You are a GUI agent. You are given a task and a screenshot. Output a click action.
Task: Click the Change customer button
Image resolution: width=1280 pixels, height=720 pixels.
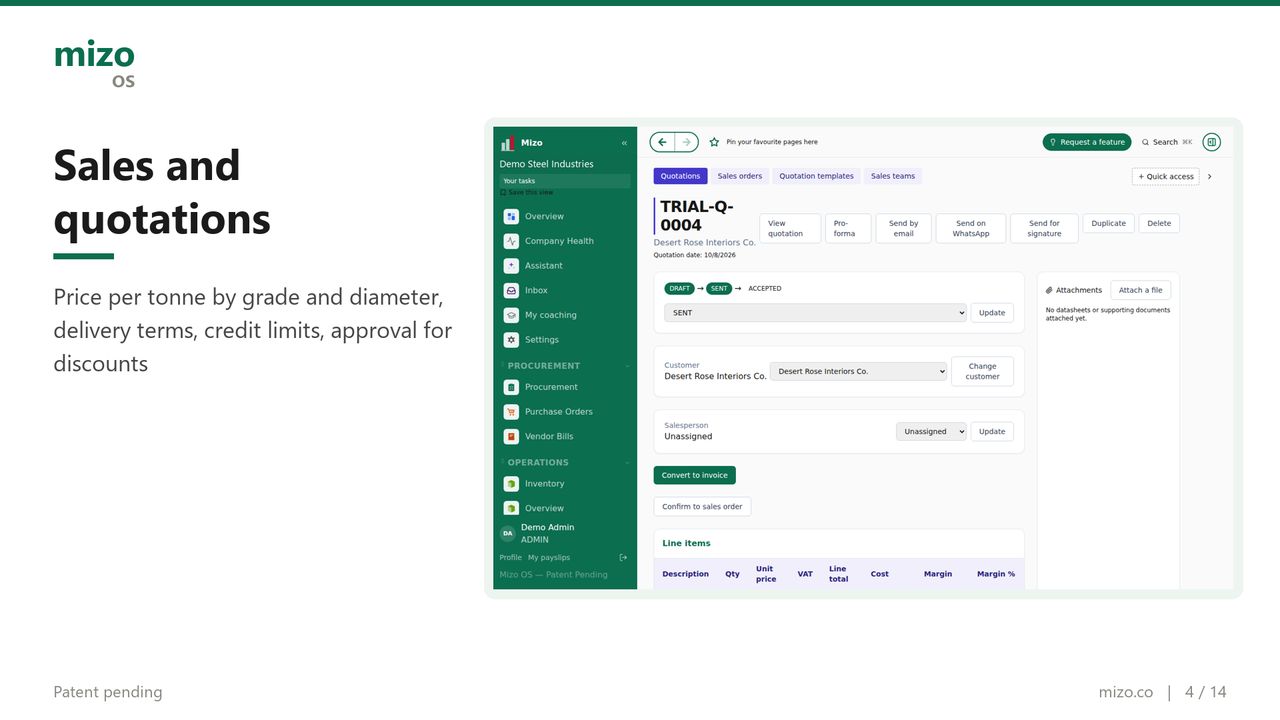982,371
